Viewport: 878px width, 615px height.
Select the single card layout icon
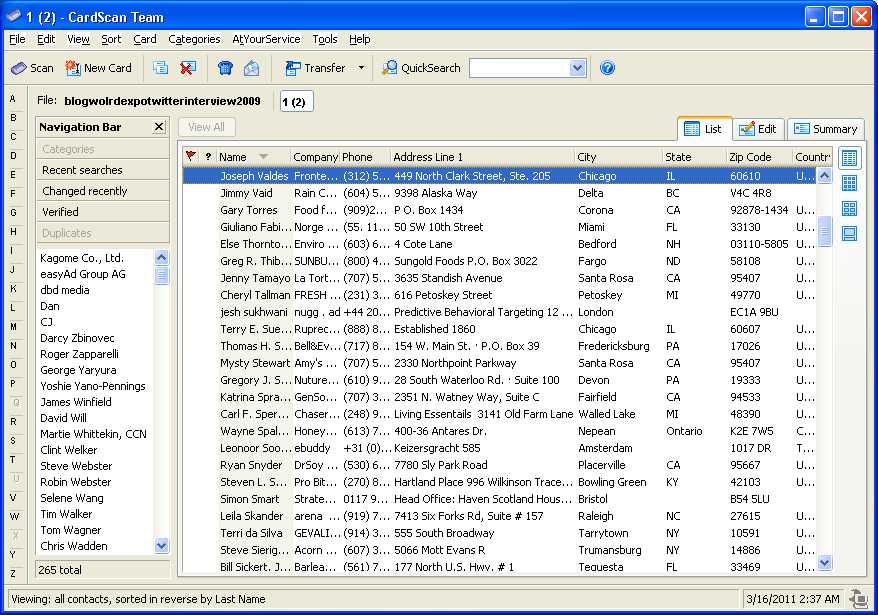849,233
